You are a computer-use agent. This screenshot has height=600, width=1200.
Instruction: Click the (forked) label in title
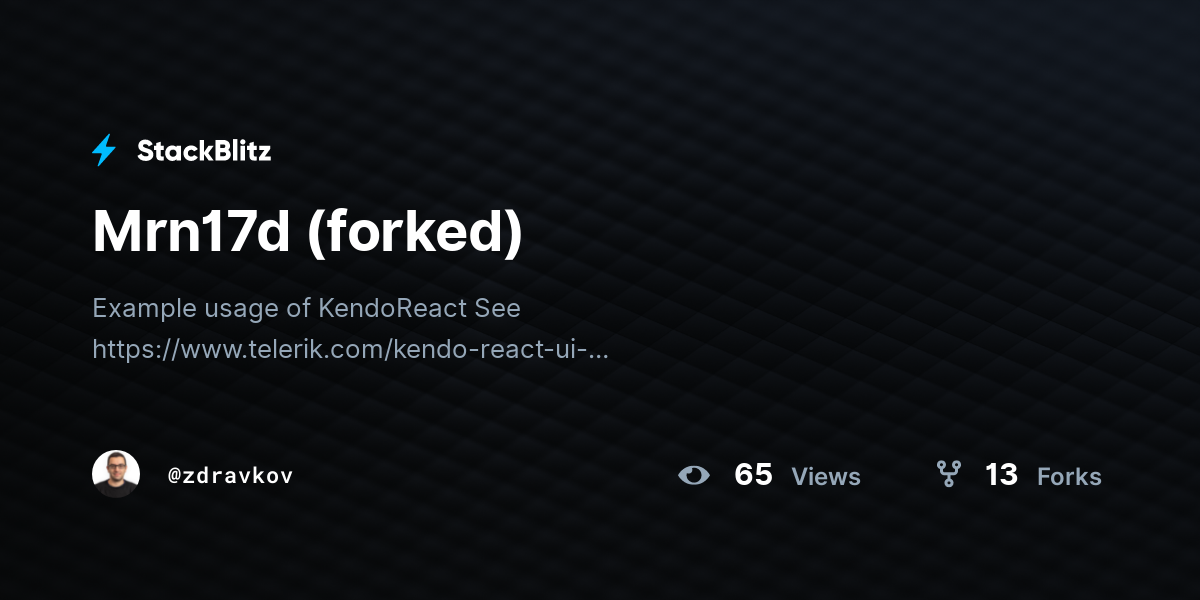tap(415, 234)
